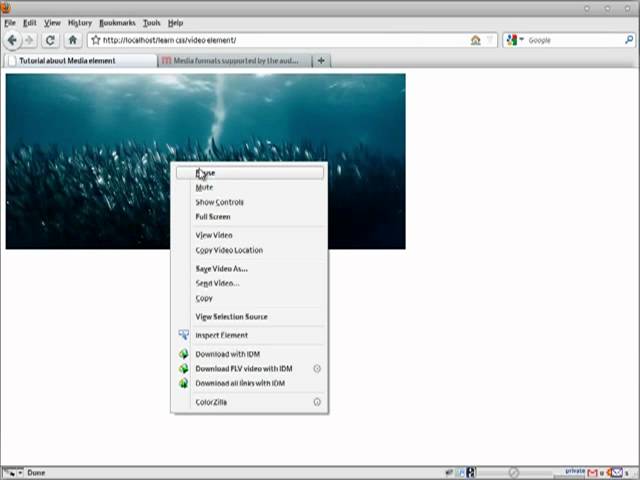Screen dimensions: 640x480
Task: Open the File menu
Action: (x=10, y=23)
